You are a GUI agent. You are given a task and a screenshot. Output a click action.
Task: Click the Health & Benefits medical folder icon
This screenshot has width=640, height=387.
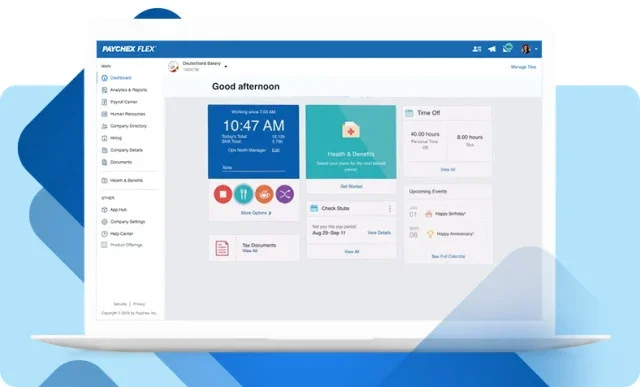pyautogui.click(x=351, y=130)
